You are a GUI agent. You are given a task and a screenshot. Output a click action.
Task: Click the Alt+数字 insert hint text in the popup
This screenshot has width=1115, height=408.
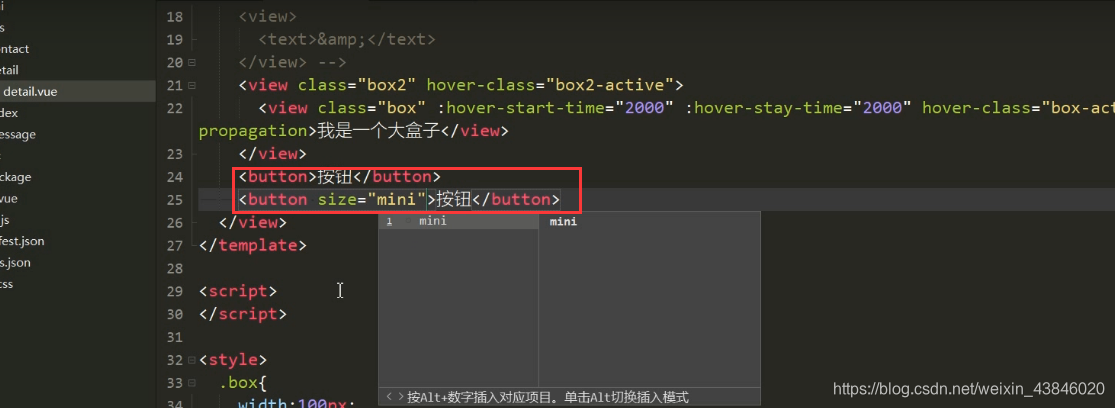548,397
